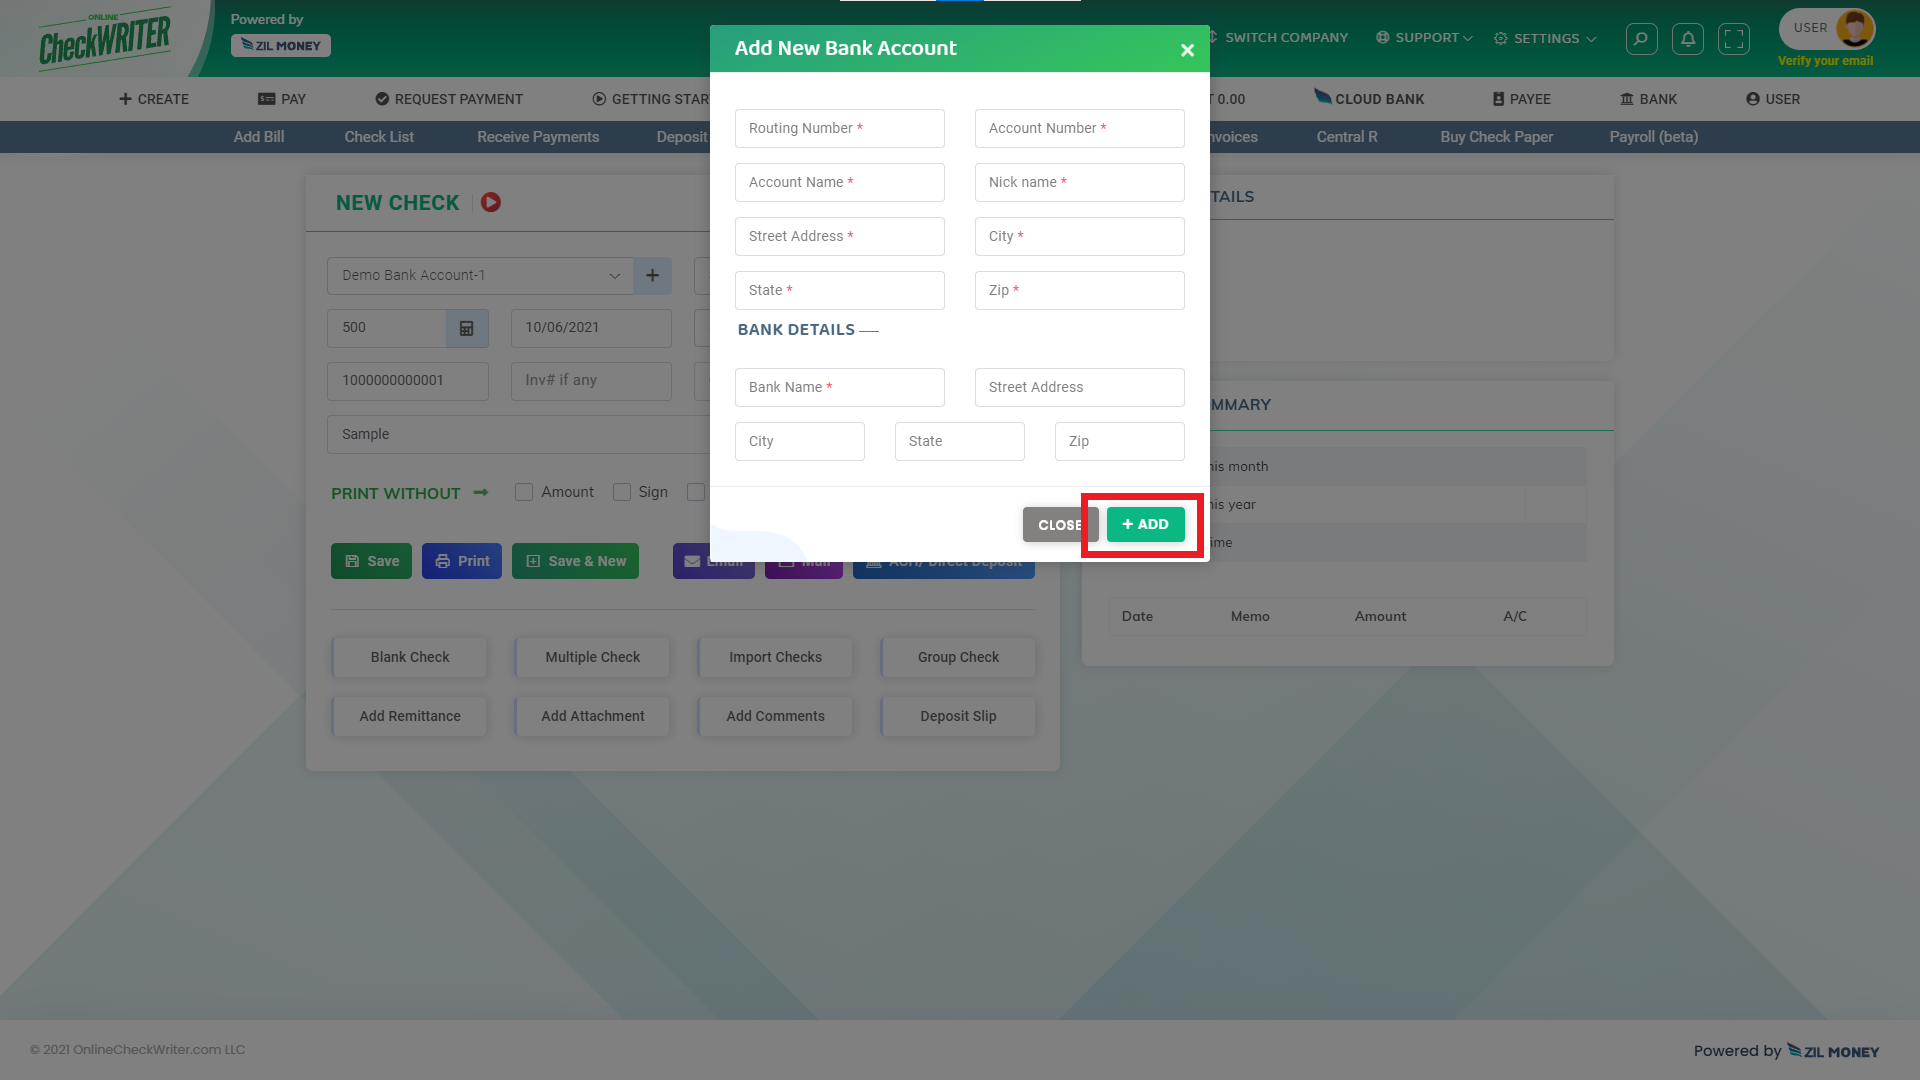
Task: Click the search magnifier icon in header
Action: (x=1641, y=39)
